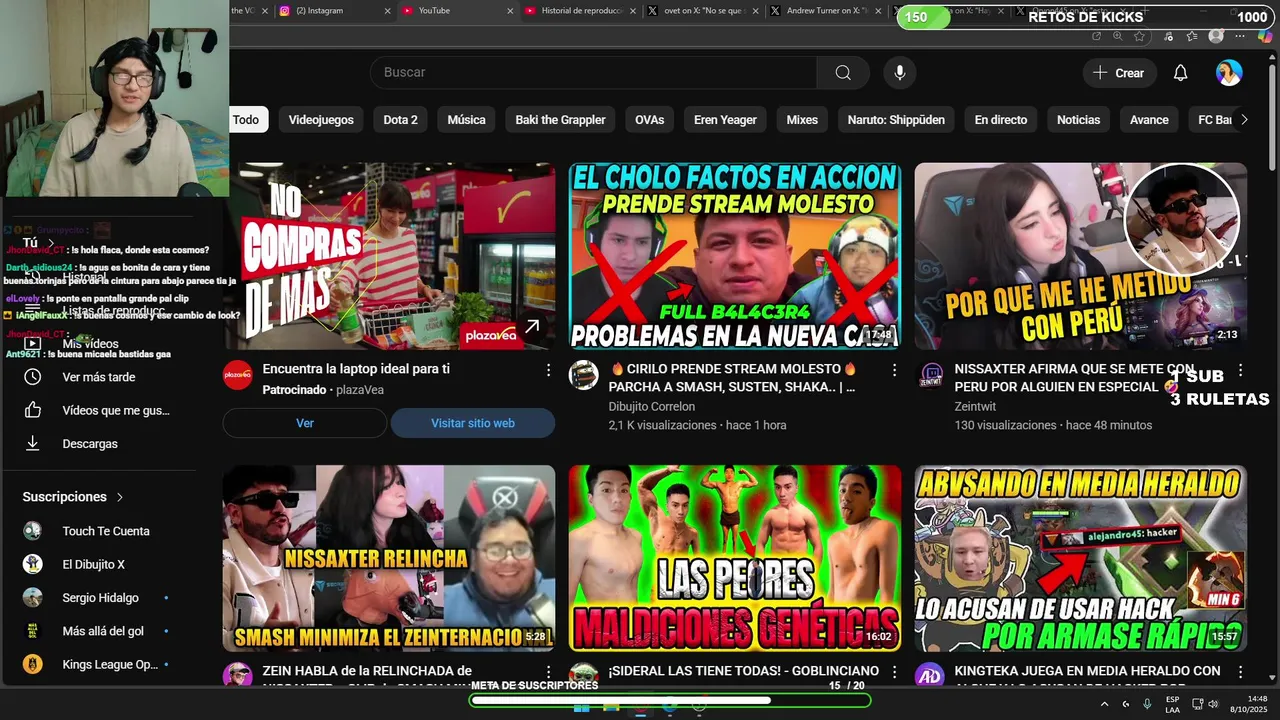Click the El Dibujito X subscription avatar
Screen dimensions: 1280x720
tap(33, 564)
